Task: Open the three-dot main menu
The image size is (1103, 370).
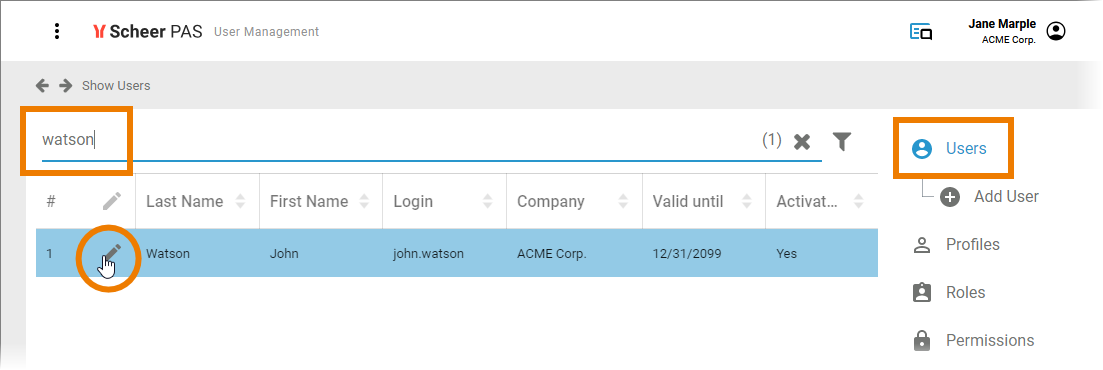Action: point(57,31)
